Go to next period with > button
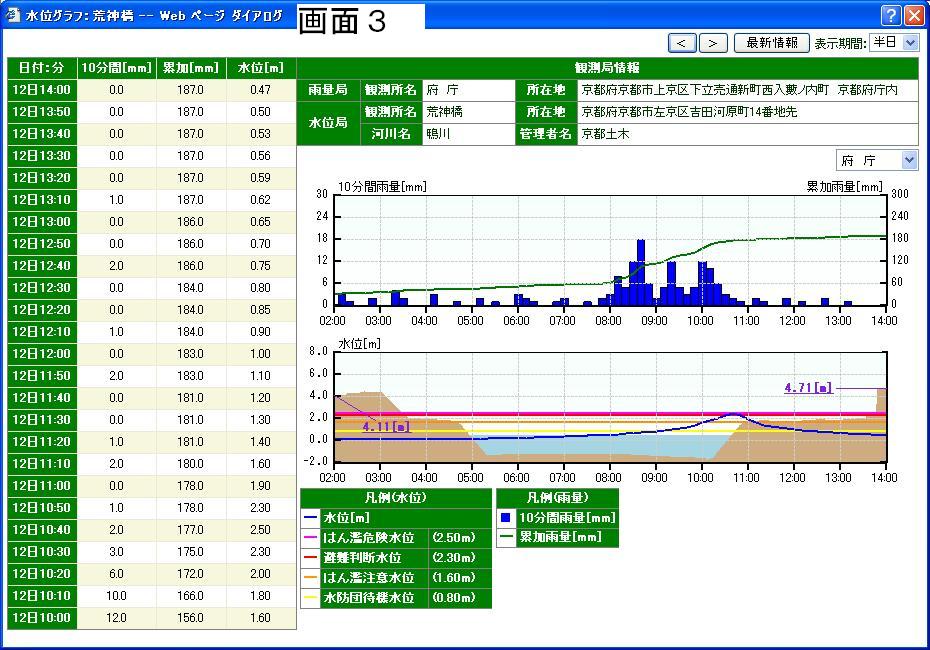 [713, 43]
